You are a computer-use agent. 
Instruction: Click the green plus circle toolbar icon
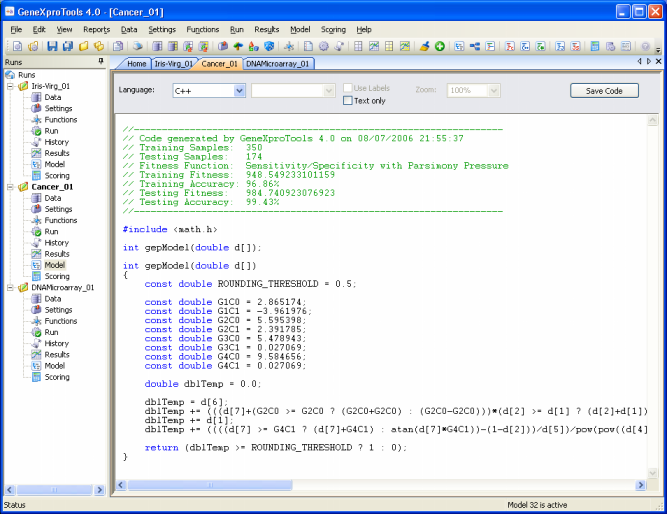(x=440, y=46)
